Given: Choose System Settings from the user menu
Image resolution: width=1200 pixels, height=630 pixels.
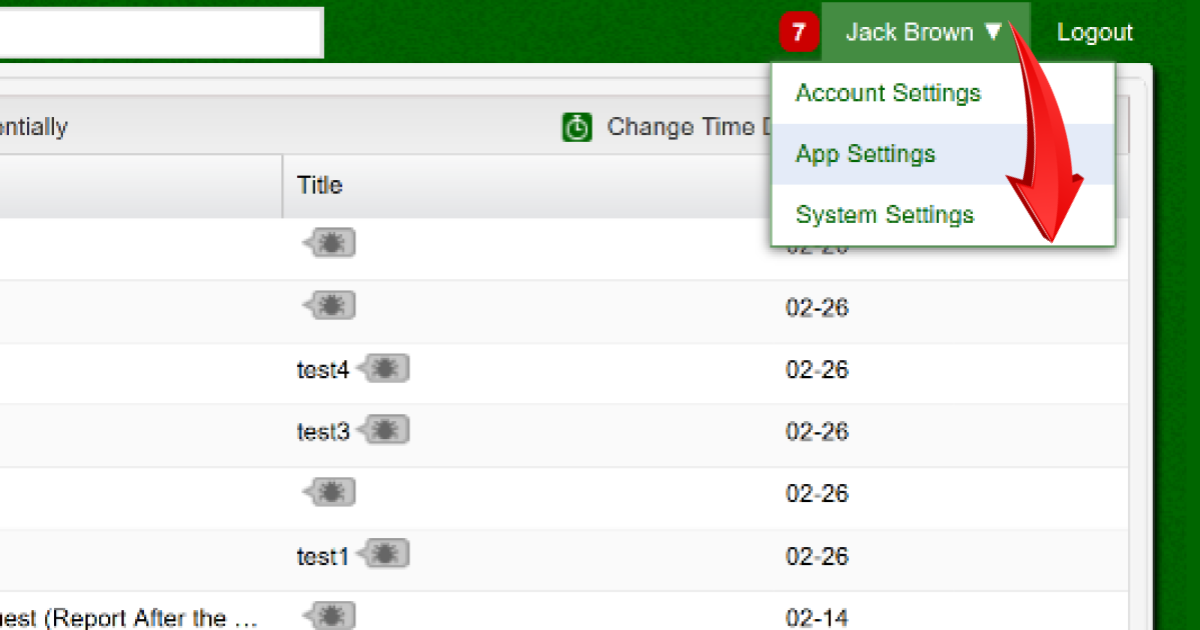Looking at the screenshot, I should click(x=884, y=215).
